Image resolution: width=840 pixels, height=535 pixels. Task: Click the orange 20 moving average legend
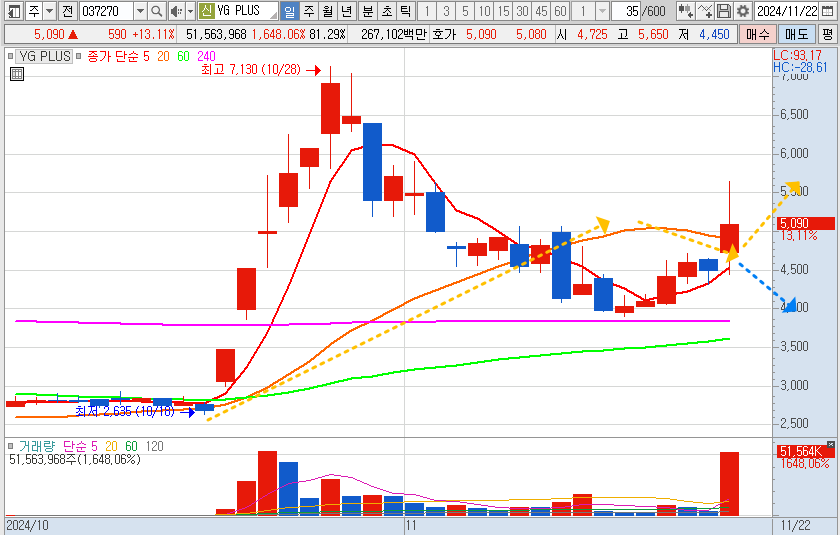(x=163, y=56)
